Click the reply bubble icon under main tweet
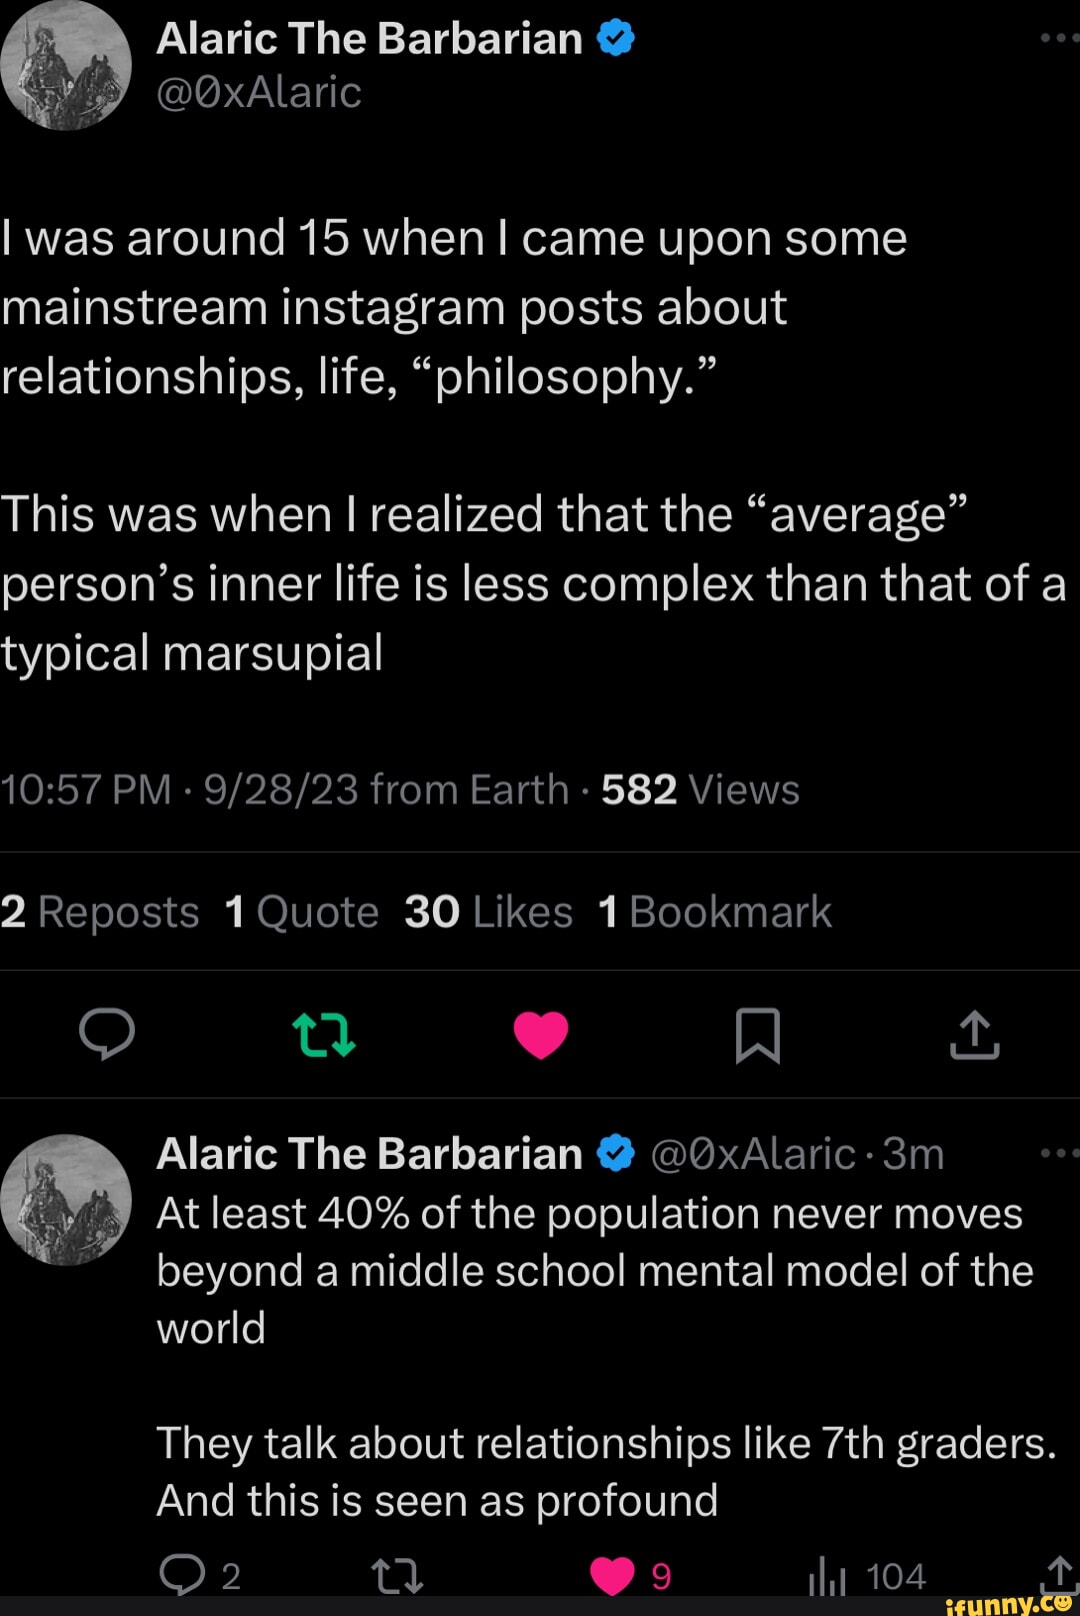The height and width of the screenshot is (1616, 1080). point(107,1034)
